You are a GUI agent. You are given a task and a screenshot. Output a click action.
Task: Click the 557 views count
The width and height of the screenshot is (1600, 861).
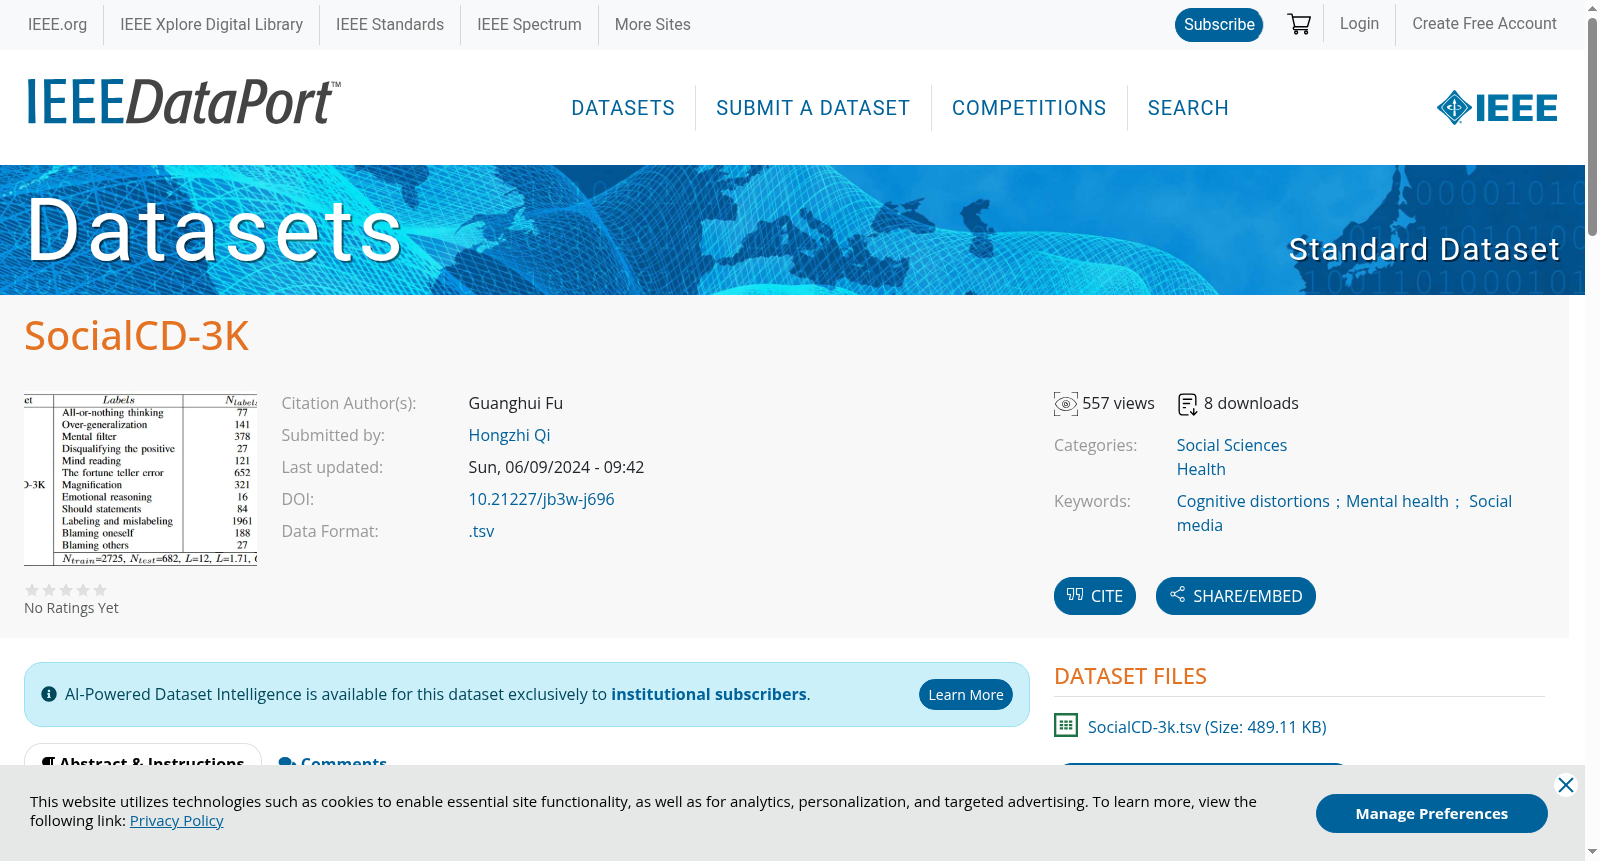coord(1118,403)
